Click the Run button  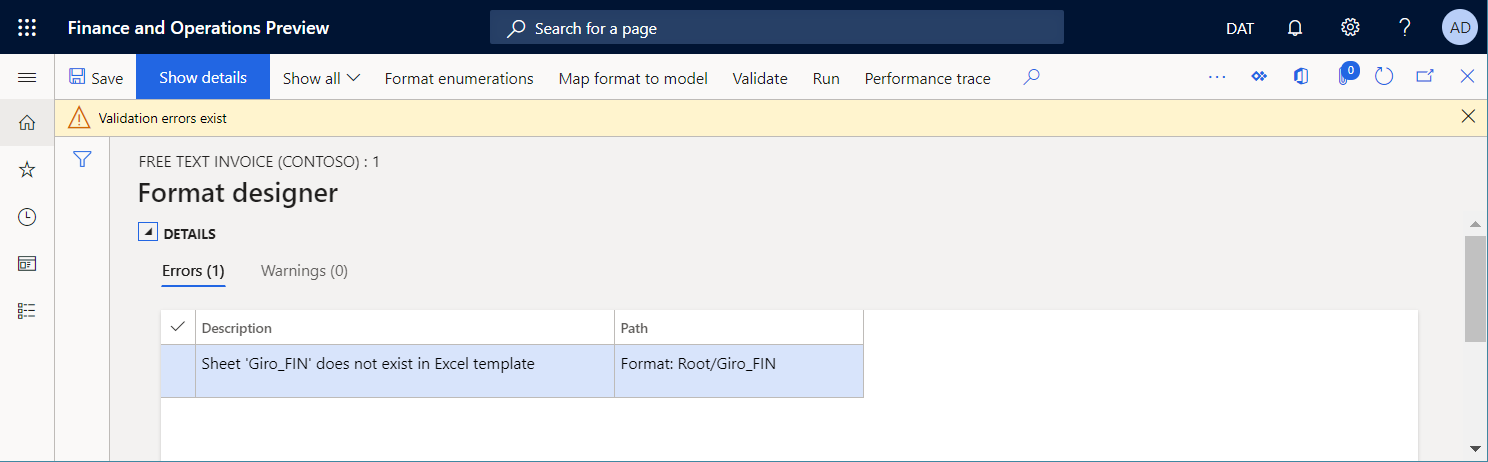coord(826,78)
